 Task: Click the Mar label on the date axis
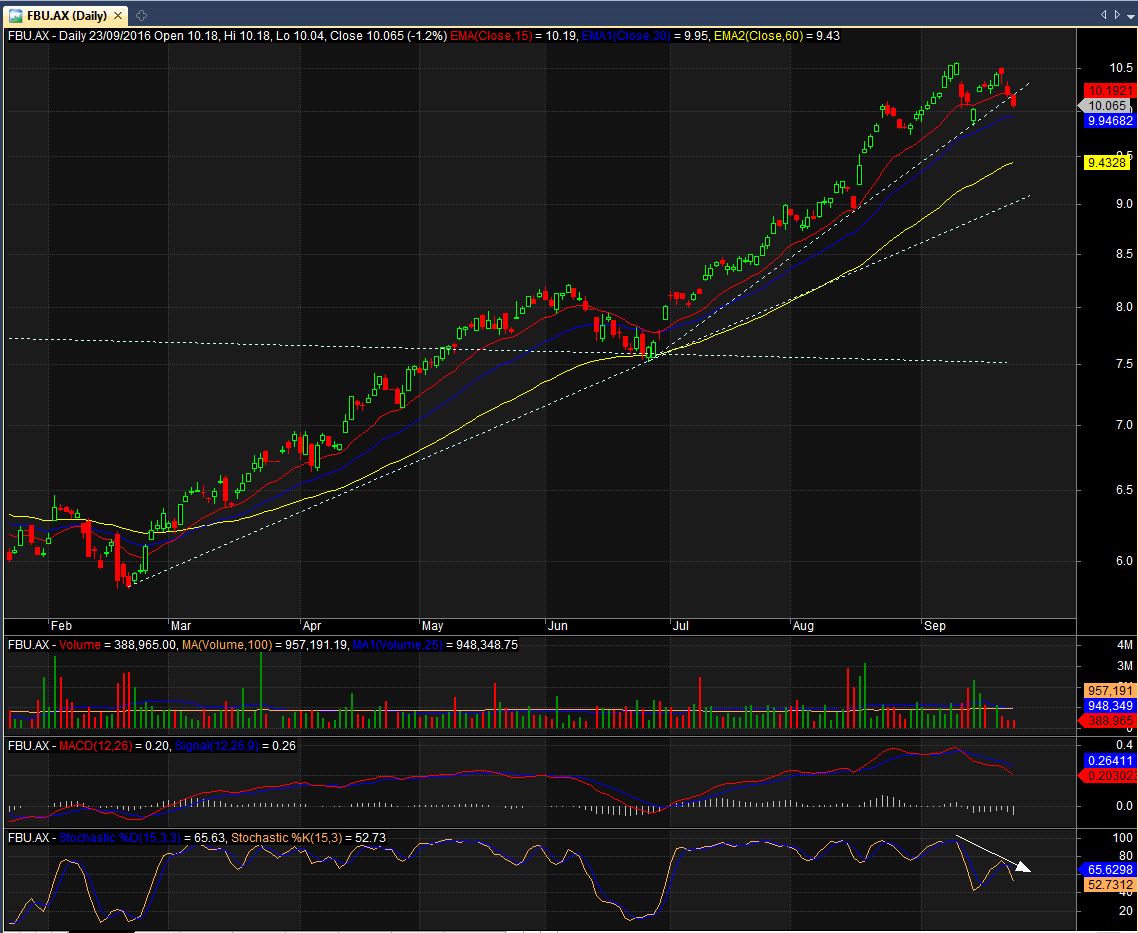(x=180, y=626)
